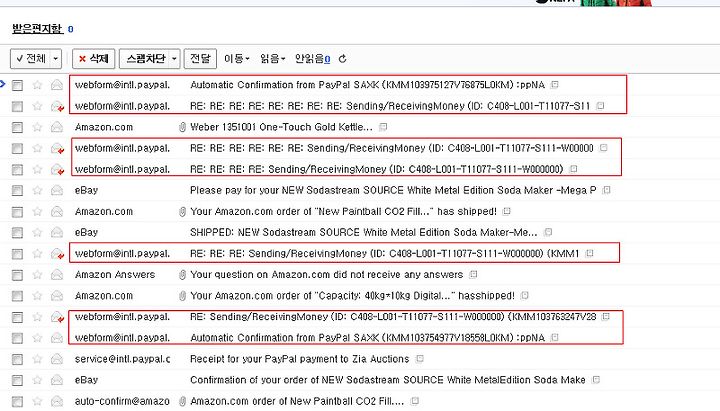The height and width of the screenshot is (411, 720).
Task: Click the 전달 forward button
Action: tap(200, 59)
